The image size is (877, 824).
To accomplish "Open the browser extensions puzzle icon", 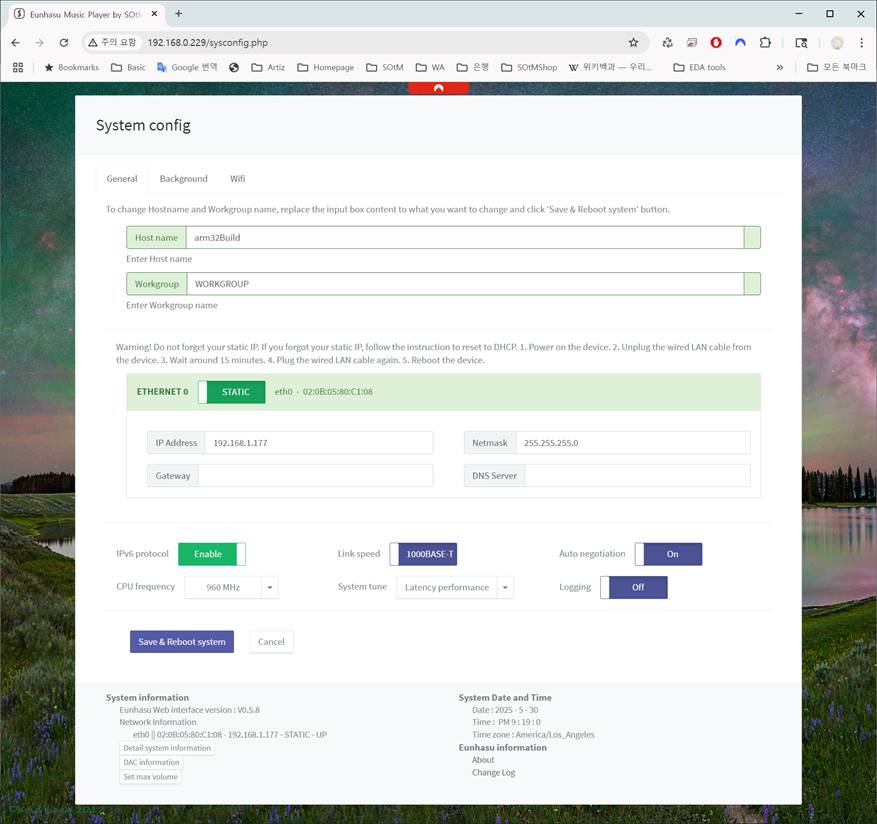I will [x=765, y=43].
